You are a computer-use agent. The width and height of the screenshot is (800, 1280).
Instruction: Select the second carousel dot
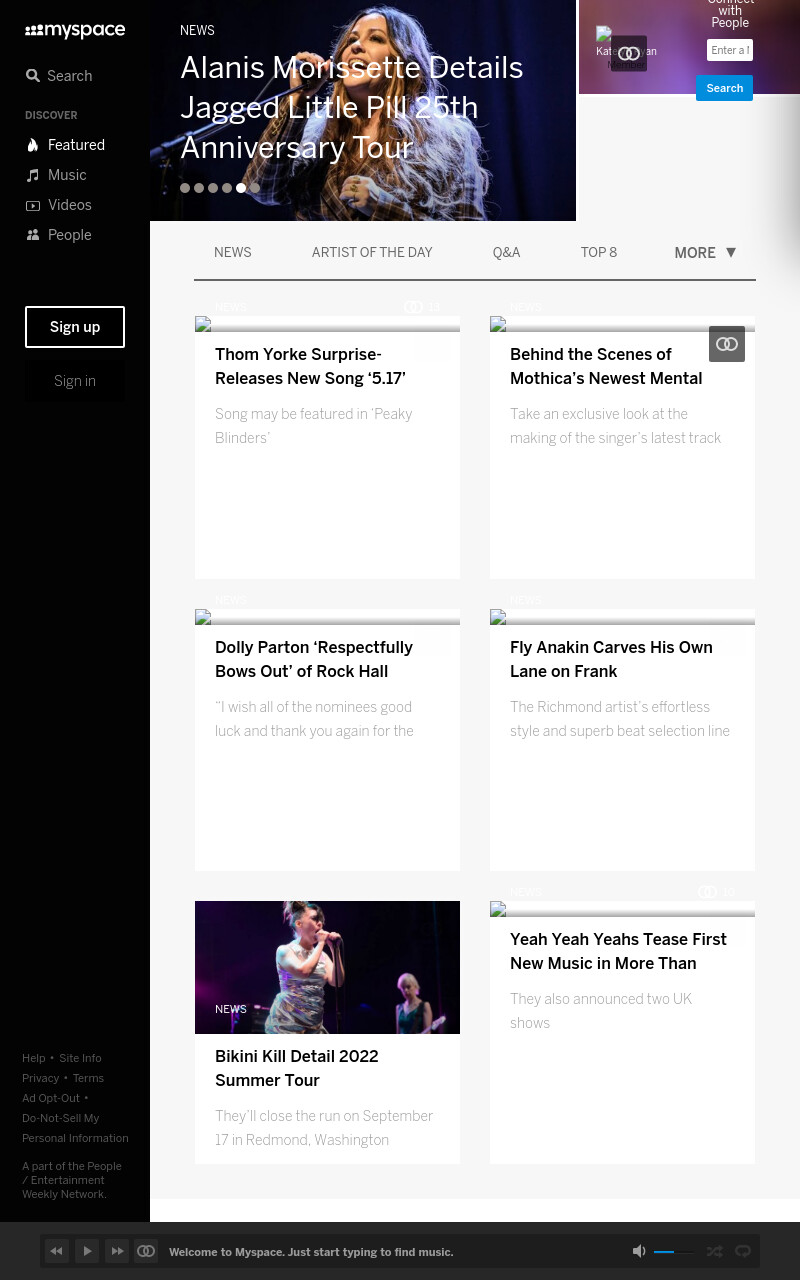click(x=199, y=188)
